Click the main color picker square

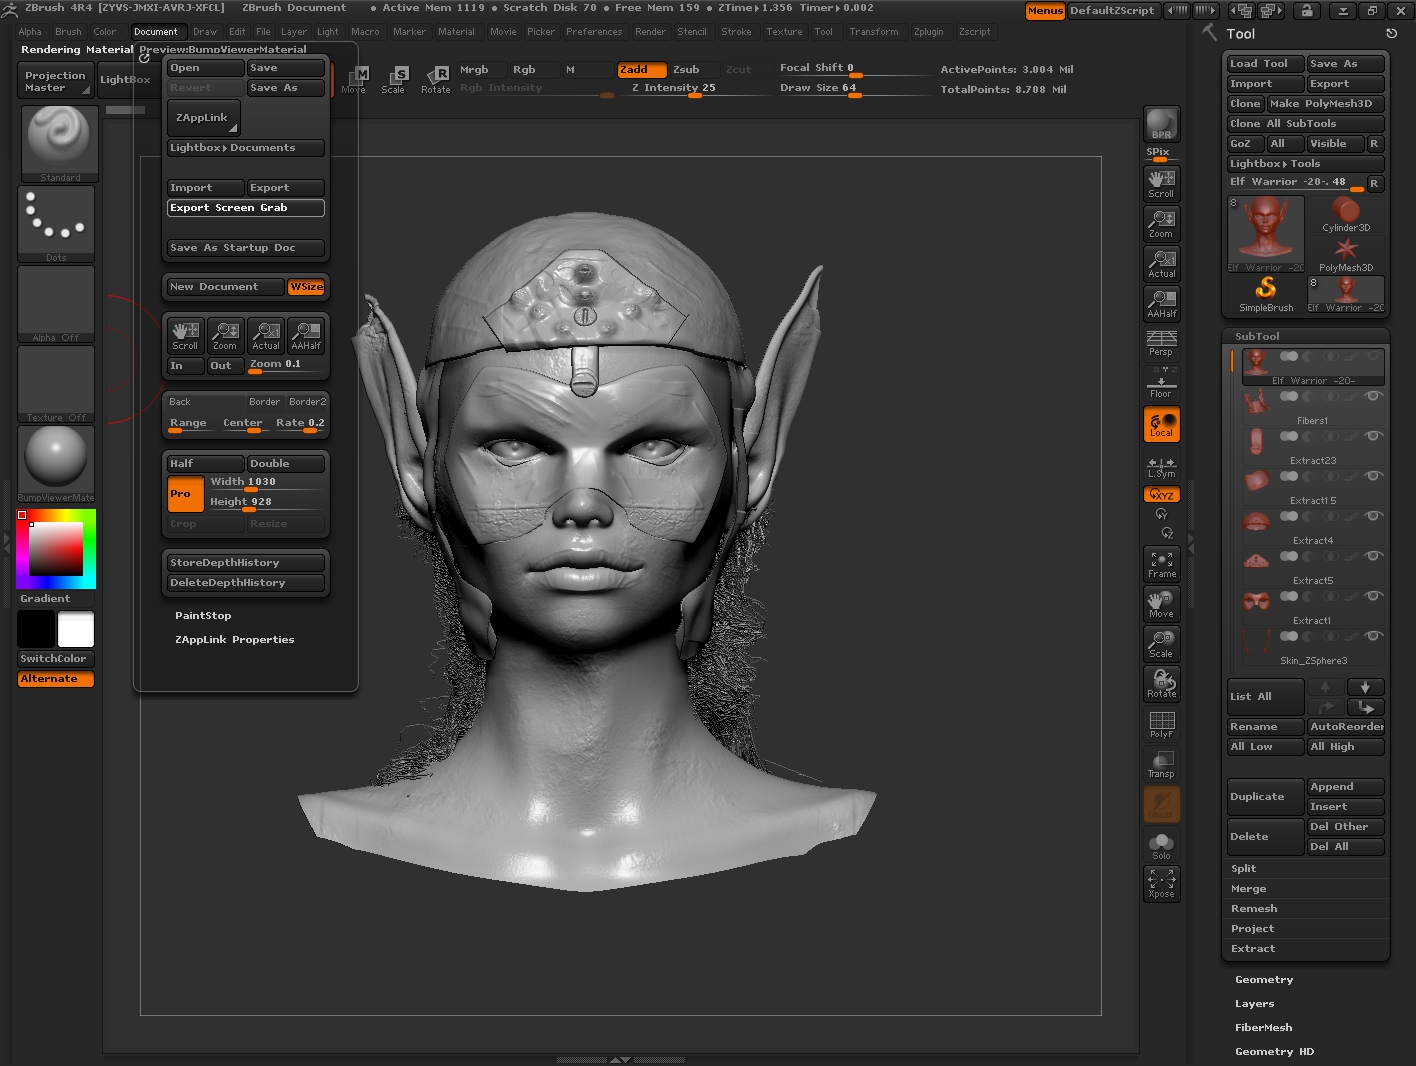(55, 548)
